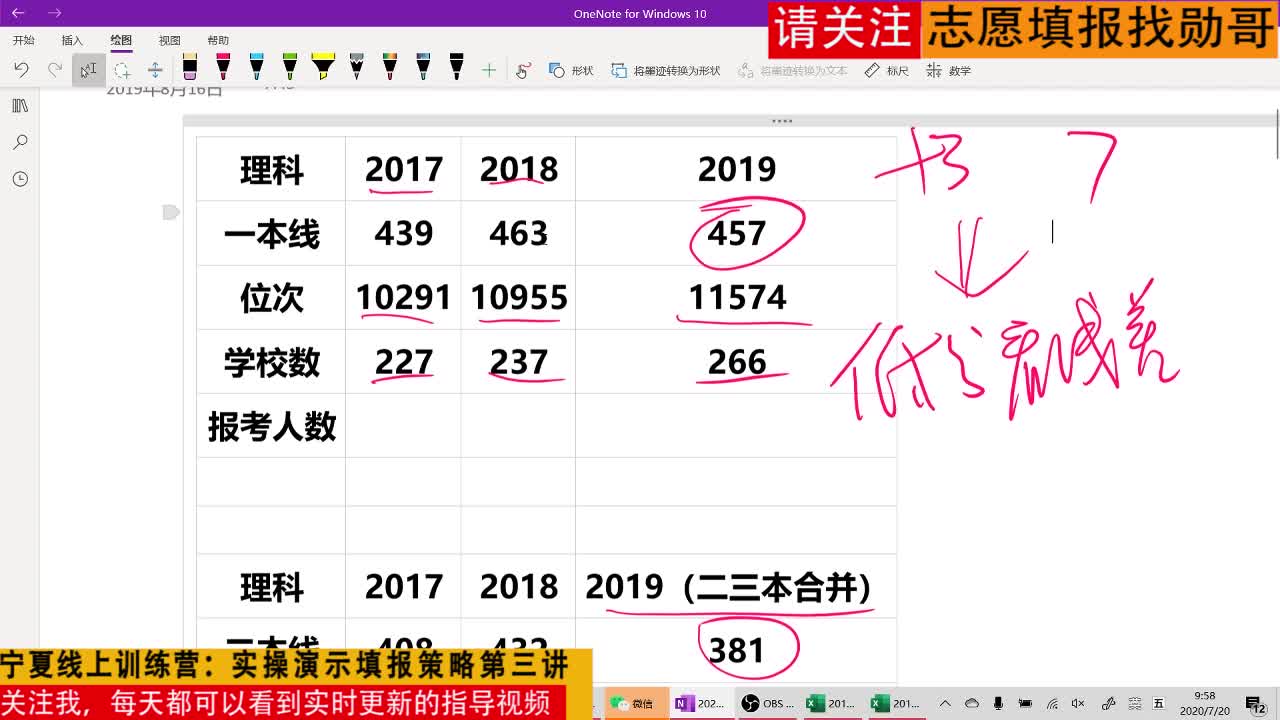Select the yellow highlighter
This screenshot has height=720, width=1280.
[x=323, y=68]
